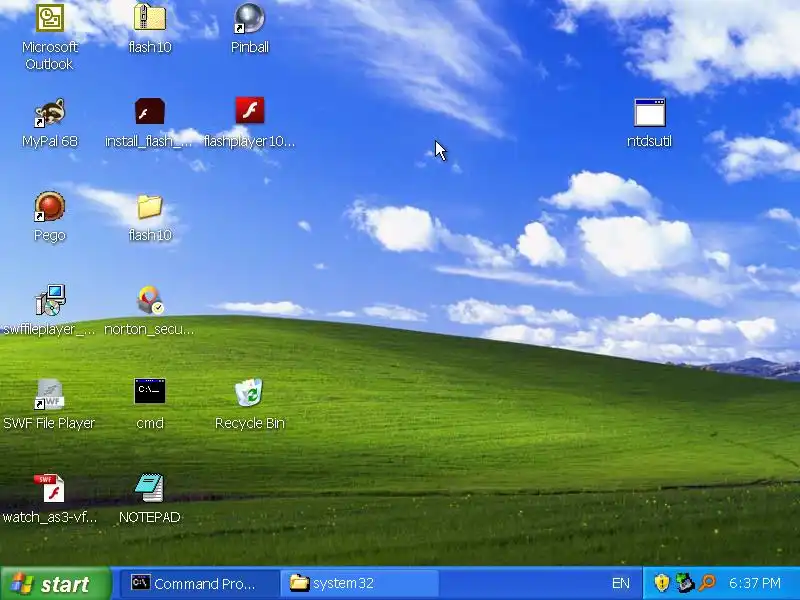800x600 pixels.
Task: Select the flashplayer10 red Flash icon
Action: tap(250, 110)
